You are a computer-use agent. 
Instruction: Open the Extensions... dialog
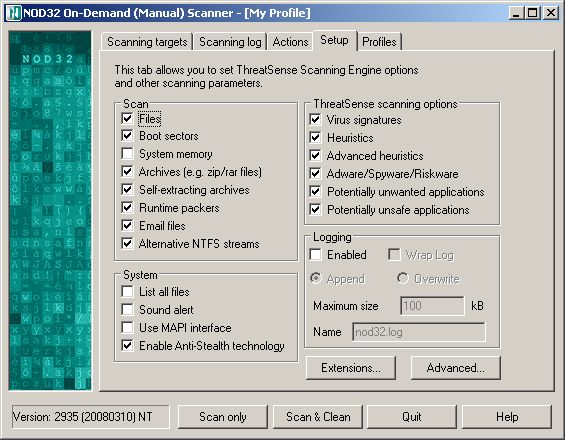click(351, 368)
